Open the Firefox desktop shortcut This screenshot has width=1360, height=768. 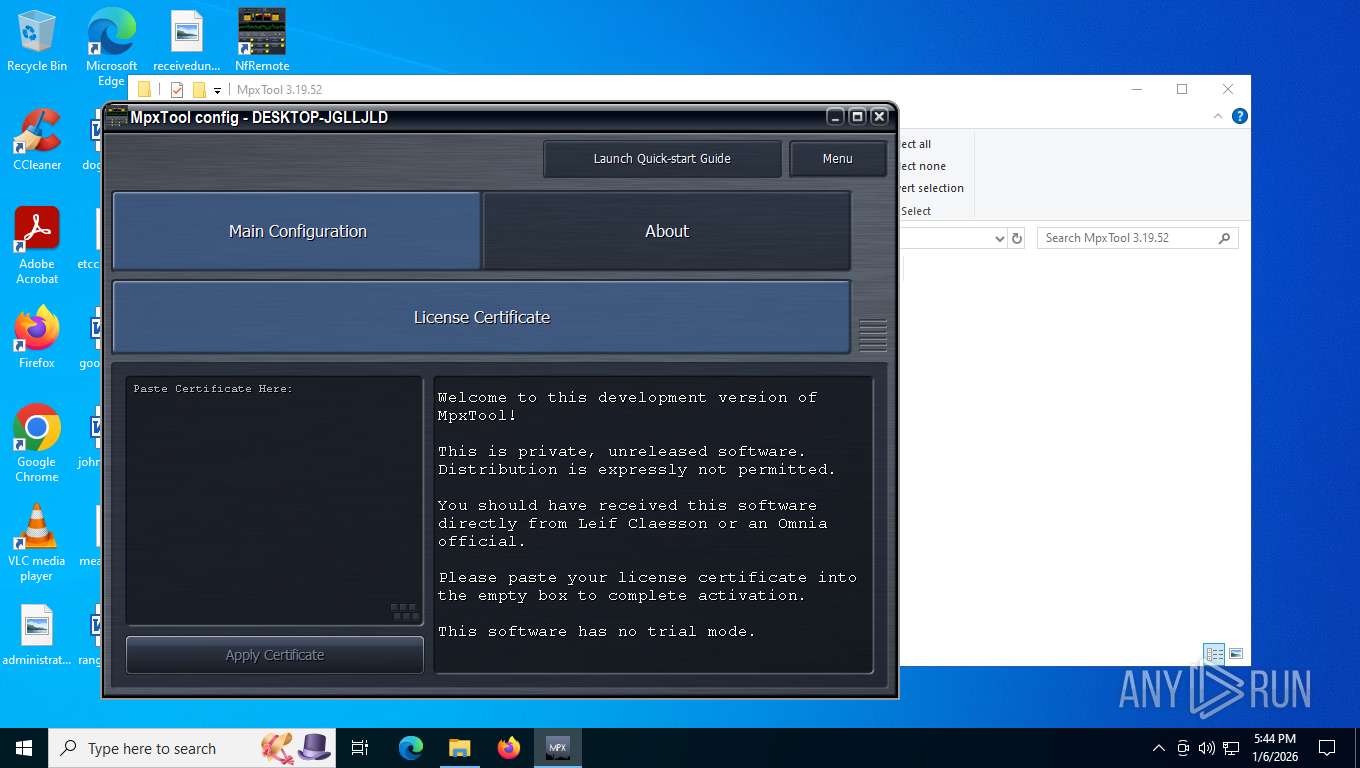tap(37, 338)
